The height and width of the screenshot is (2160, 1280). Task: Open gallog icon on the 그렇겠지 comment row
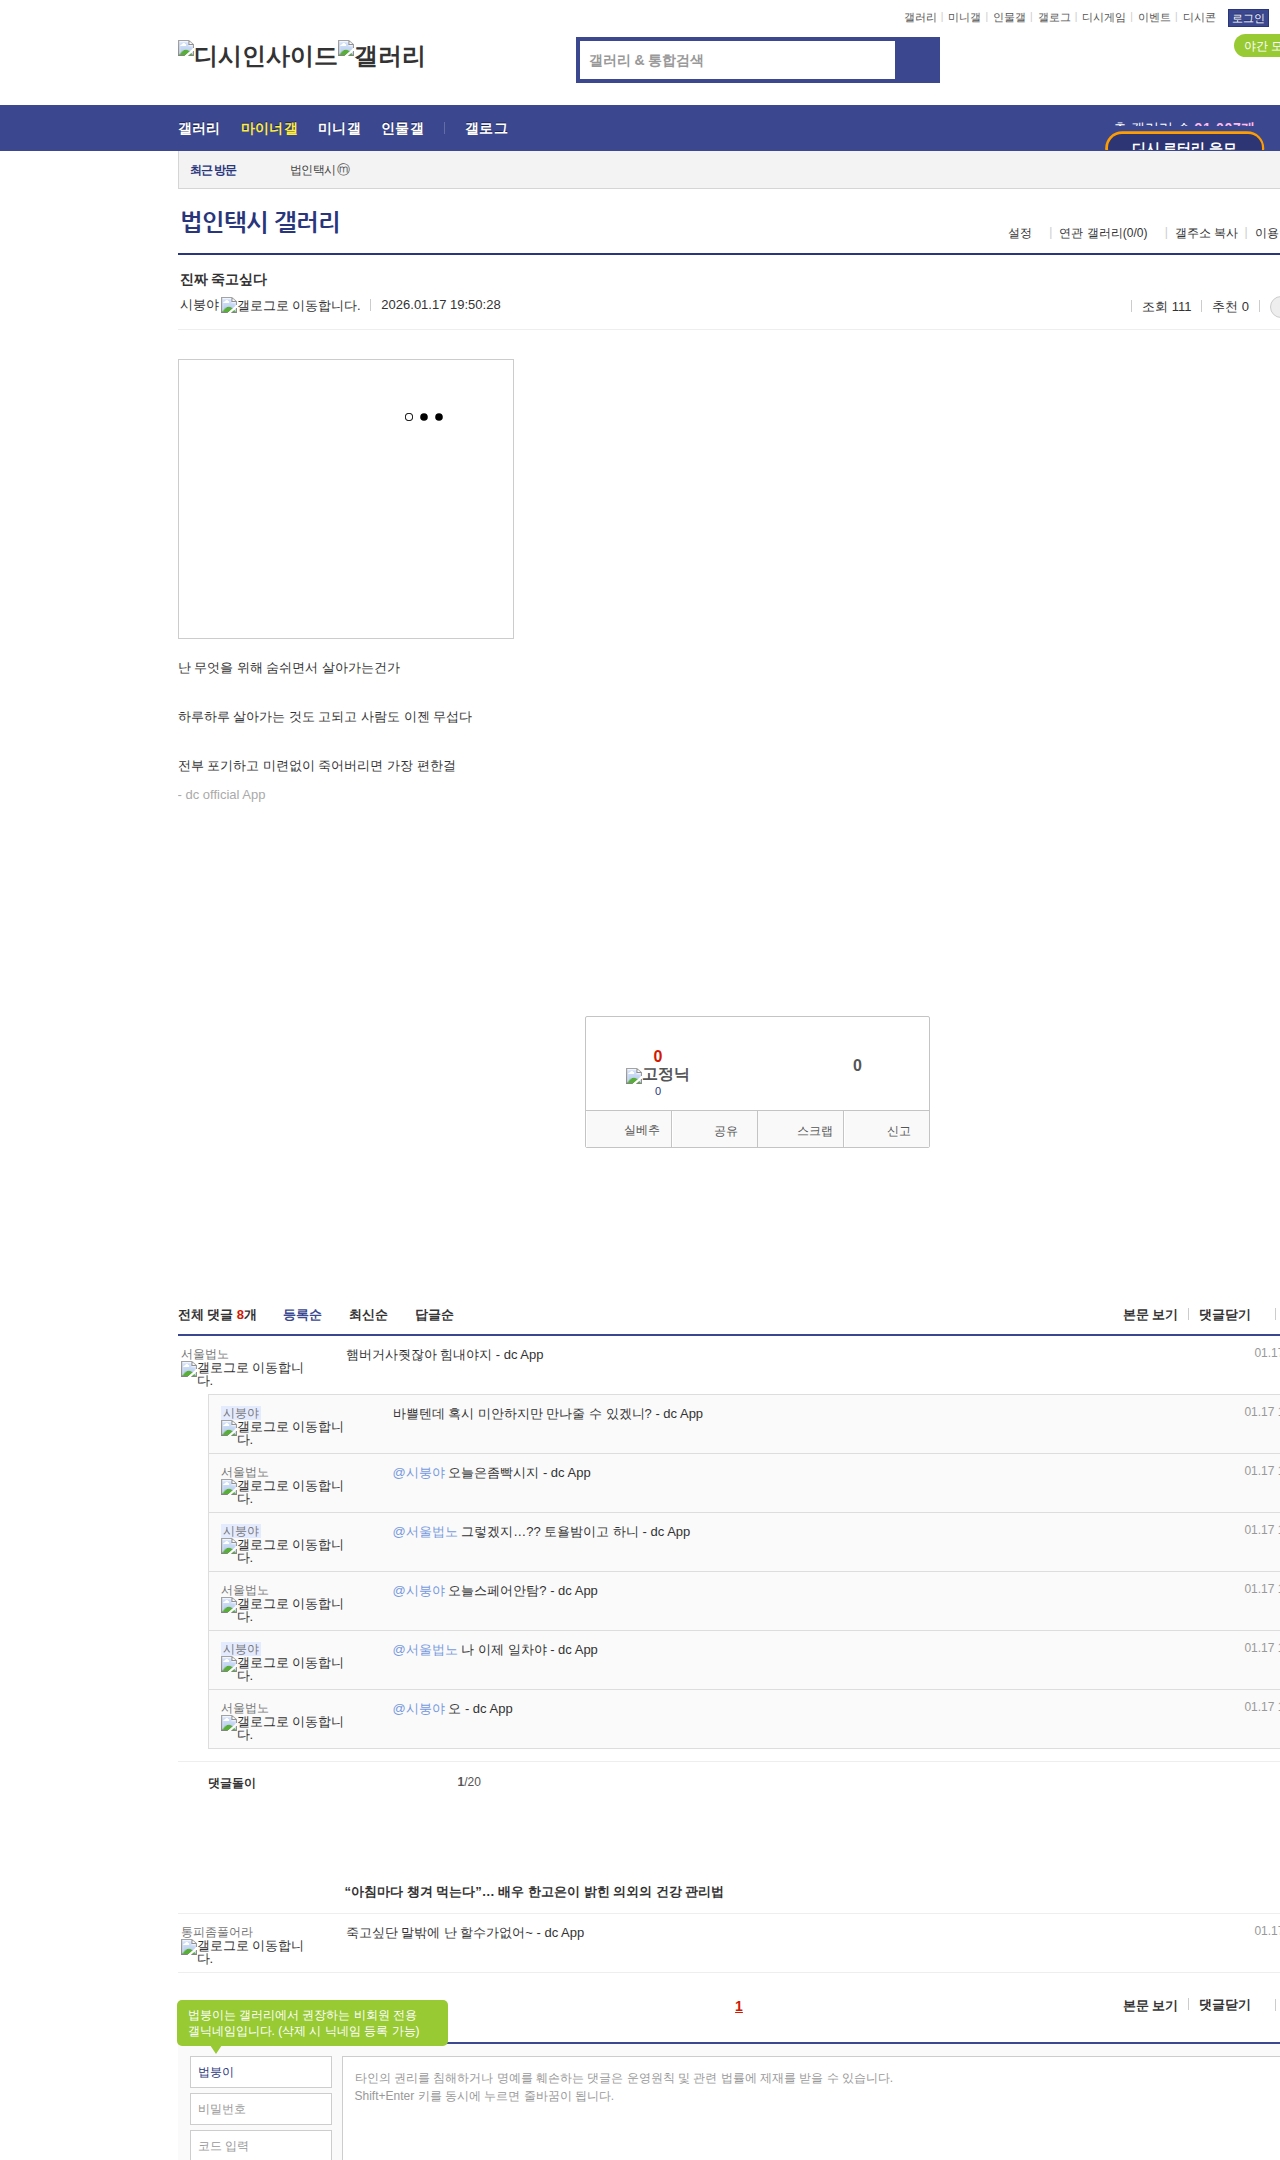tap(282, 1551)
